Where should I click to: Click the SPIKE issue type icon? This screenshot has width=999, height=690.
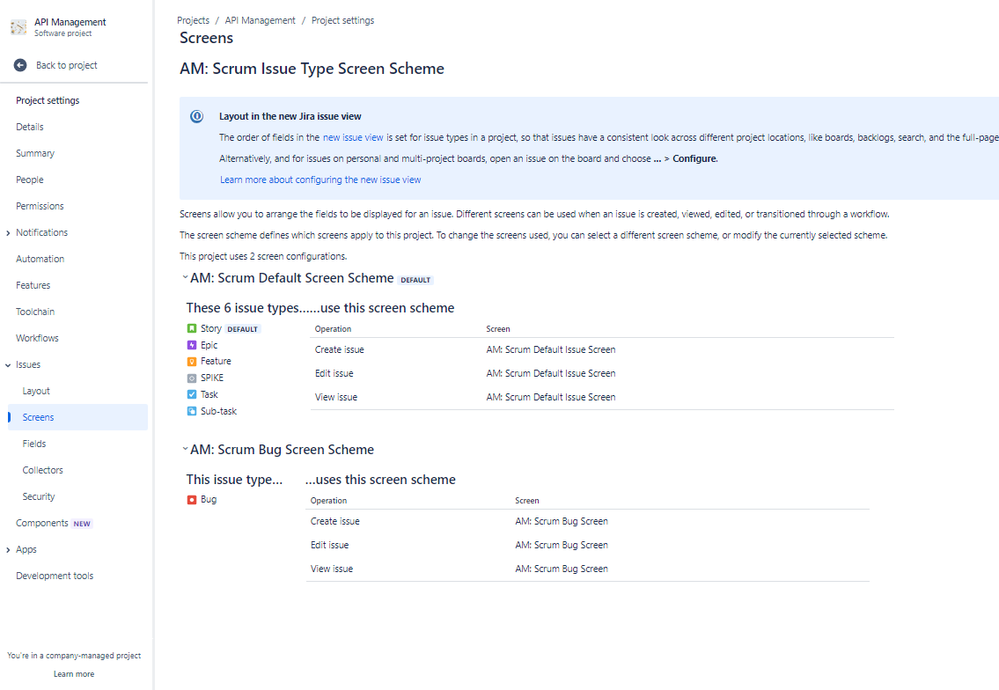coord(193,378)
